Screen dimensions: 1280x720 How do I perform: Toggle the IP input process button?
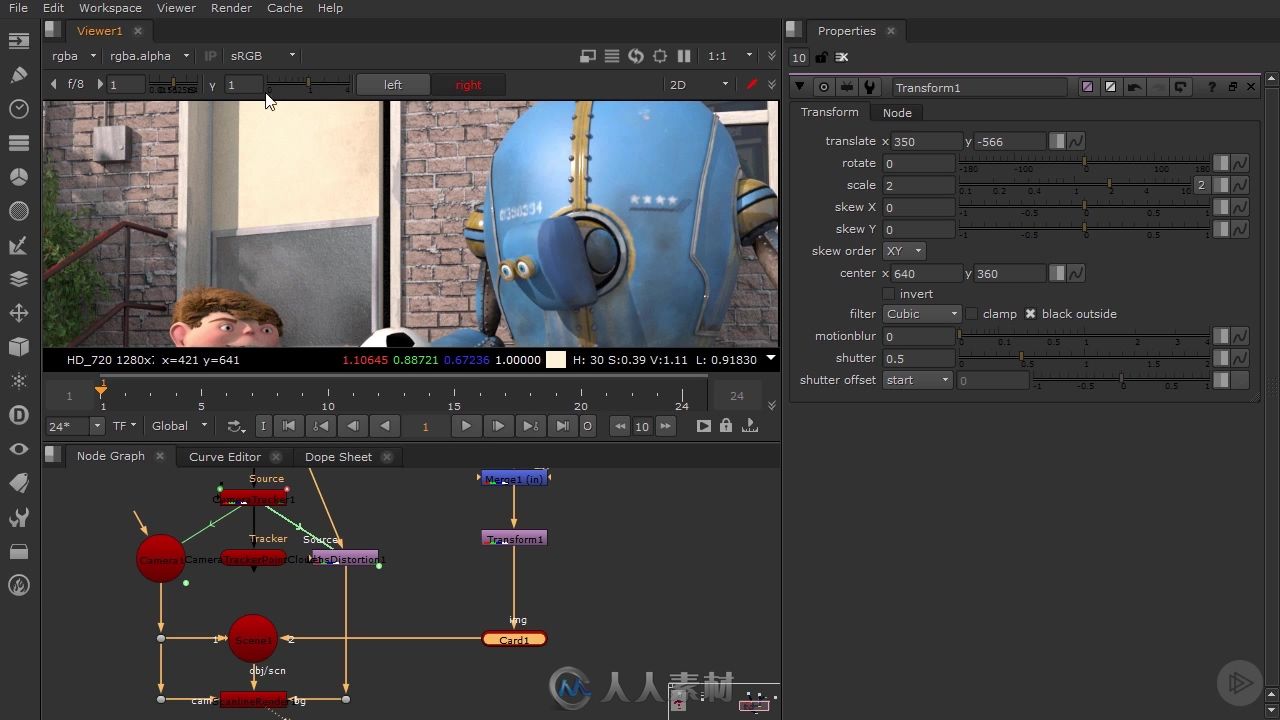(210, 56)
